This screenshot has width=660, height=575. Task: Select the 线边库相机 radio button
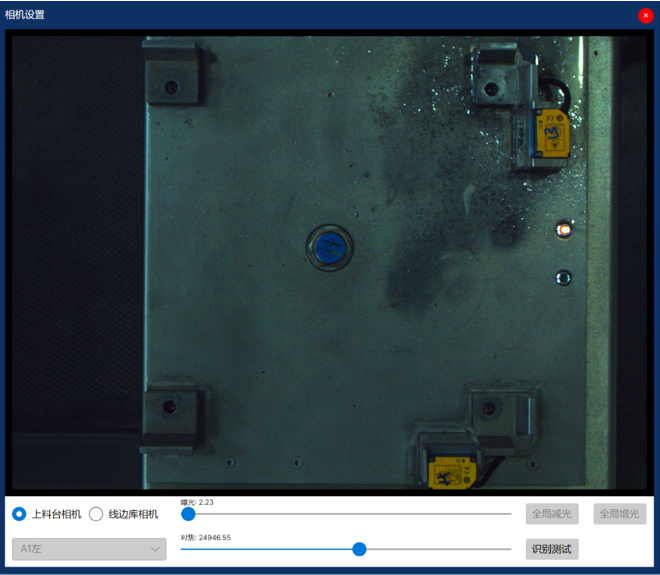pos(96,514)
